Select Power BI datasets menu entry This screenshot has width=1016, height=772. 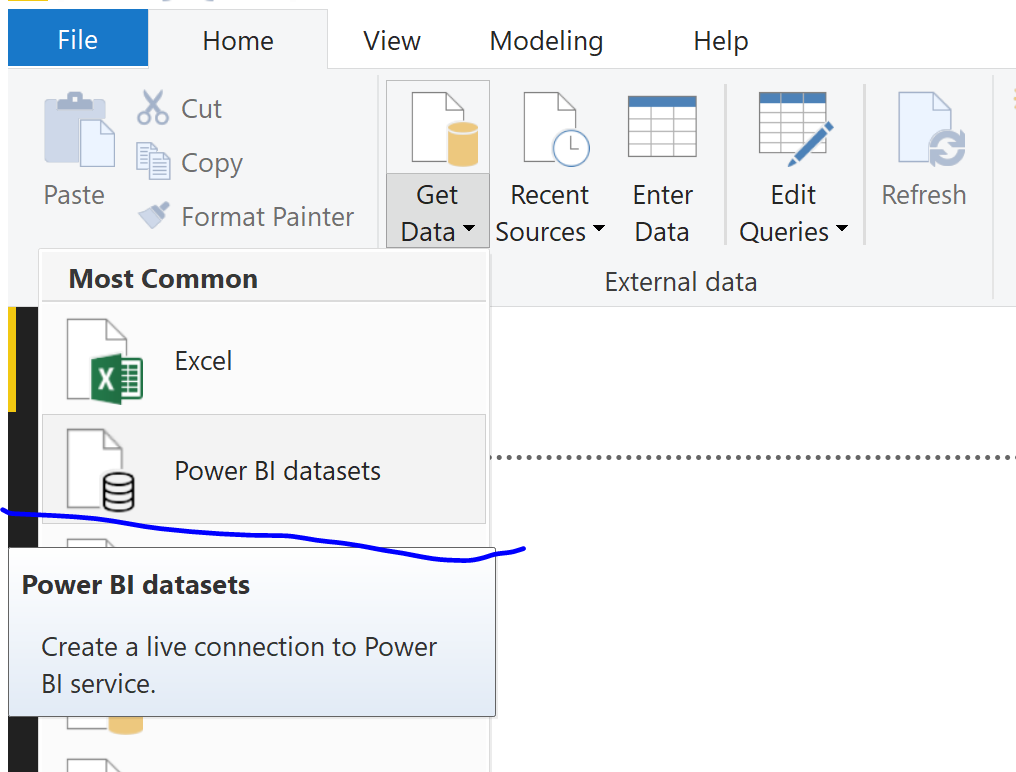tap(264, 469)
